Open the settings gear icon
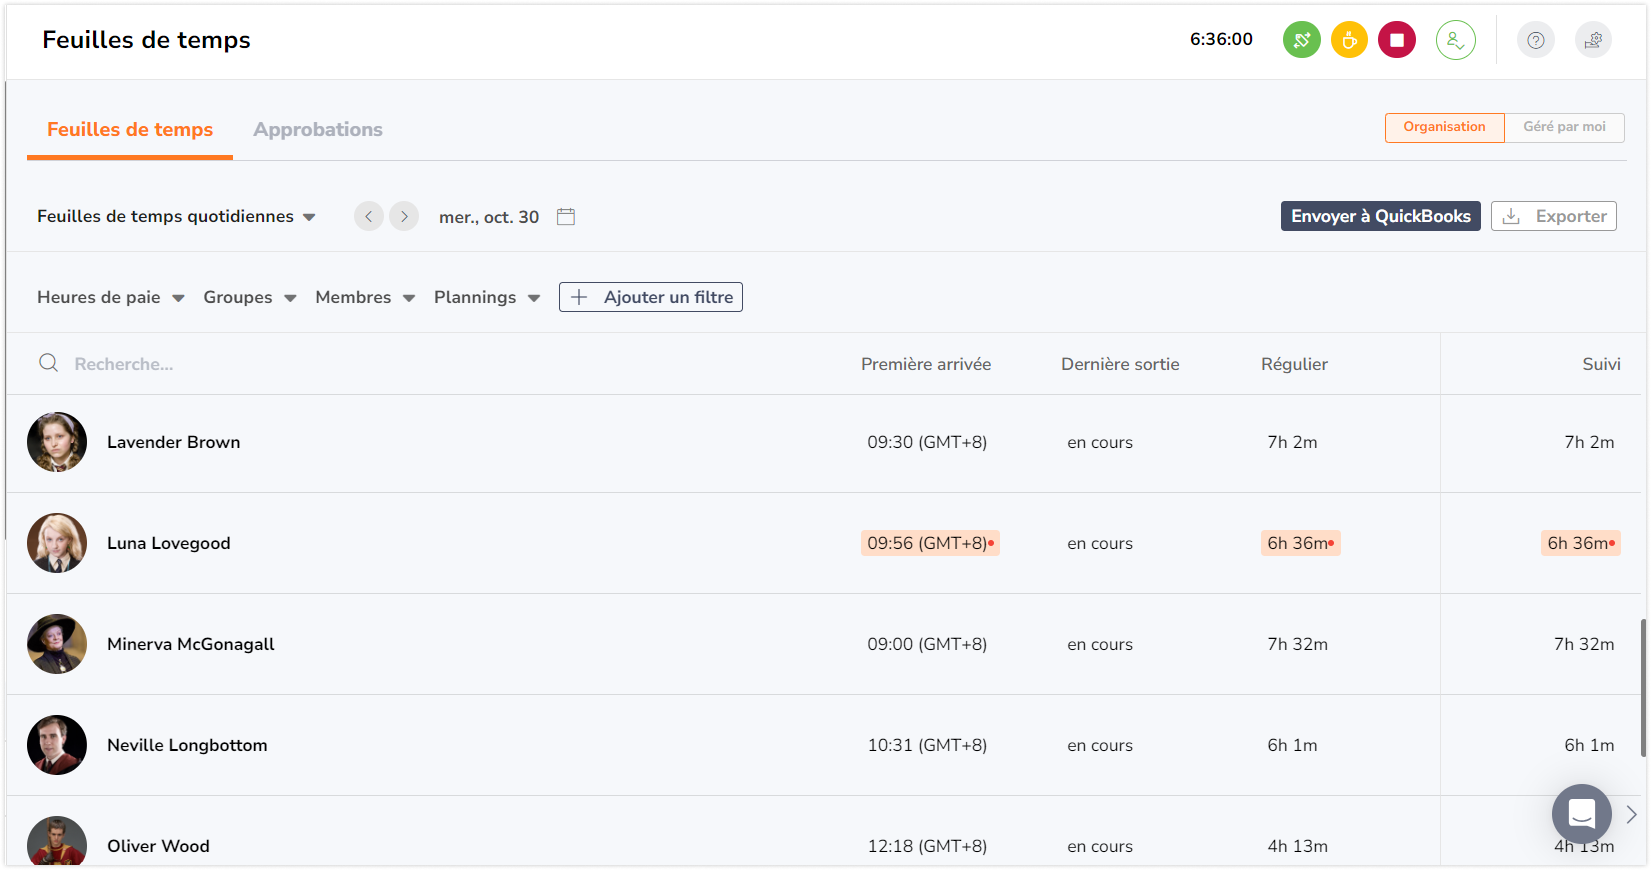 [x=1593, y=40]
